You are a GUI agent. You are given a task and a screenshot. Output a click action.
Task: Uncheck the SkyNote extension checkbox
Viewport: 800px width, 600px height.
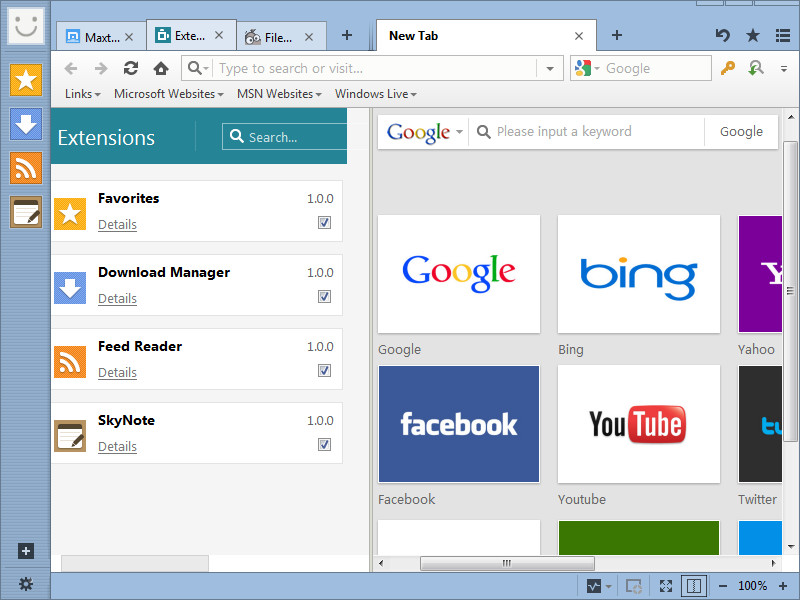[324, 445]
